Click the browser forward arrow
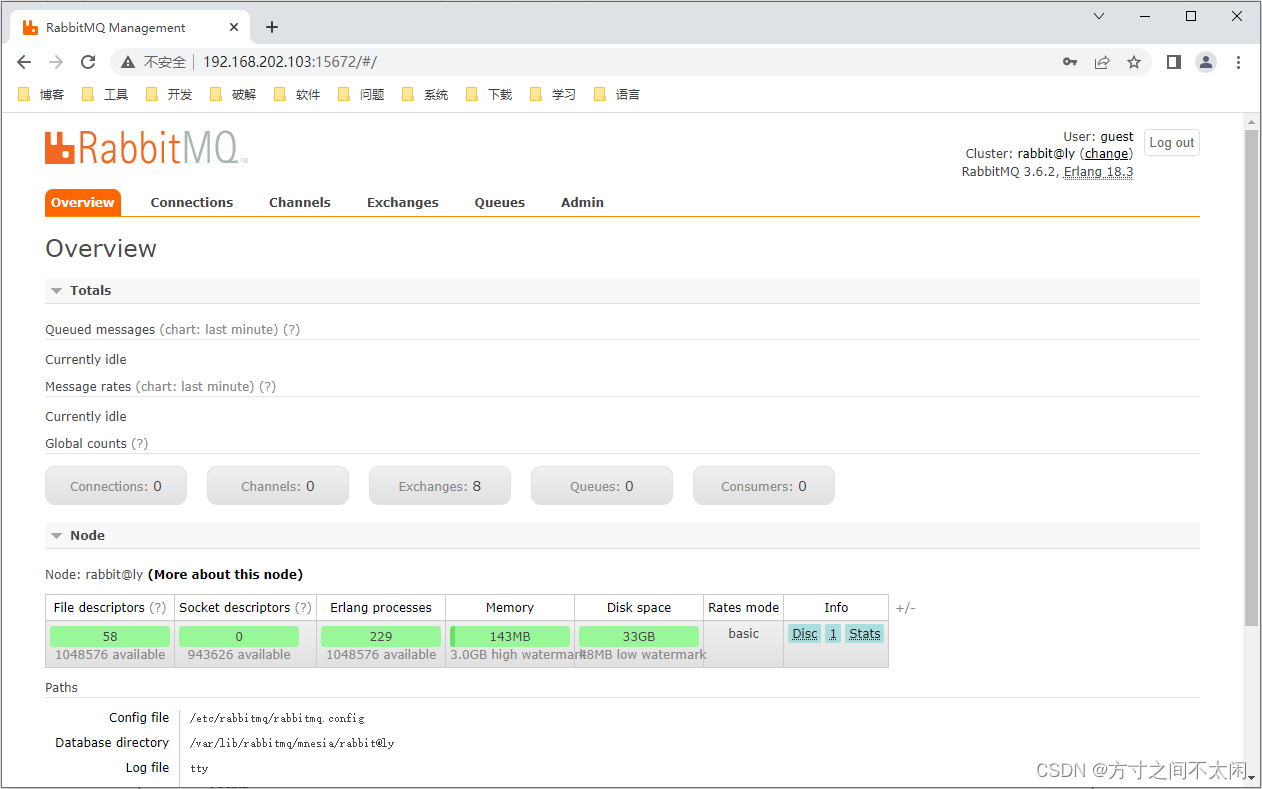 coord(56,62)
